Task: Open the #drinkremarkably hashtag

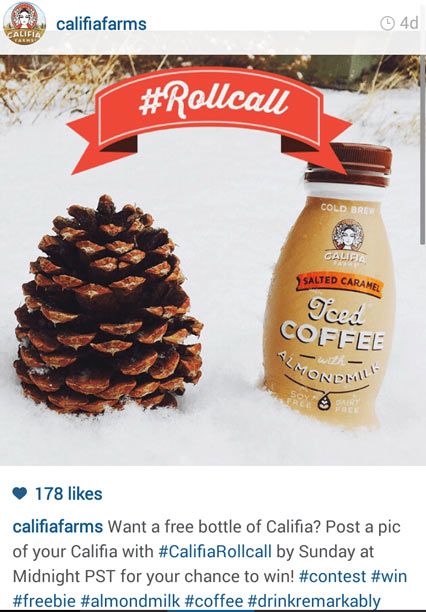Action: point(314,601)
